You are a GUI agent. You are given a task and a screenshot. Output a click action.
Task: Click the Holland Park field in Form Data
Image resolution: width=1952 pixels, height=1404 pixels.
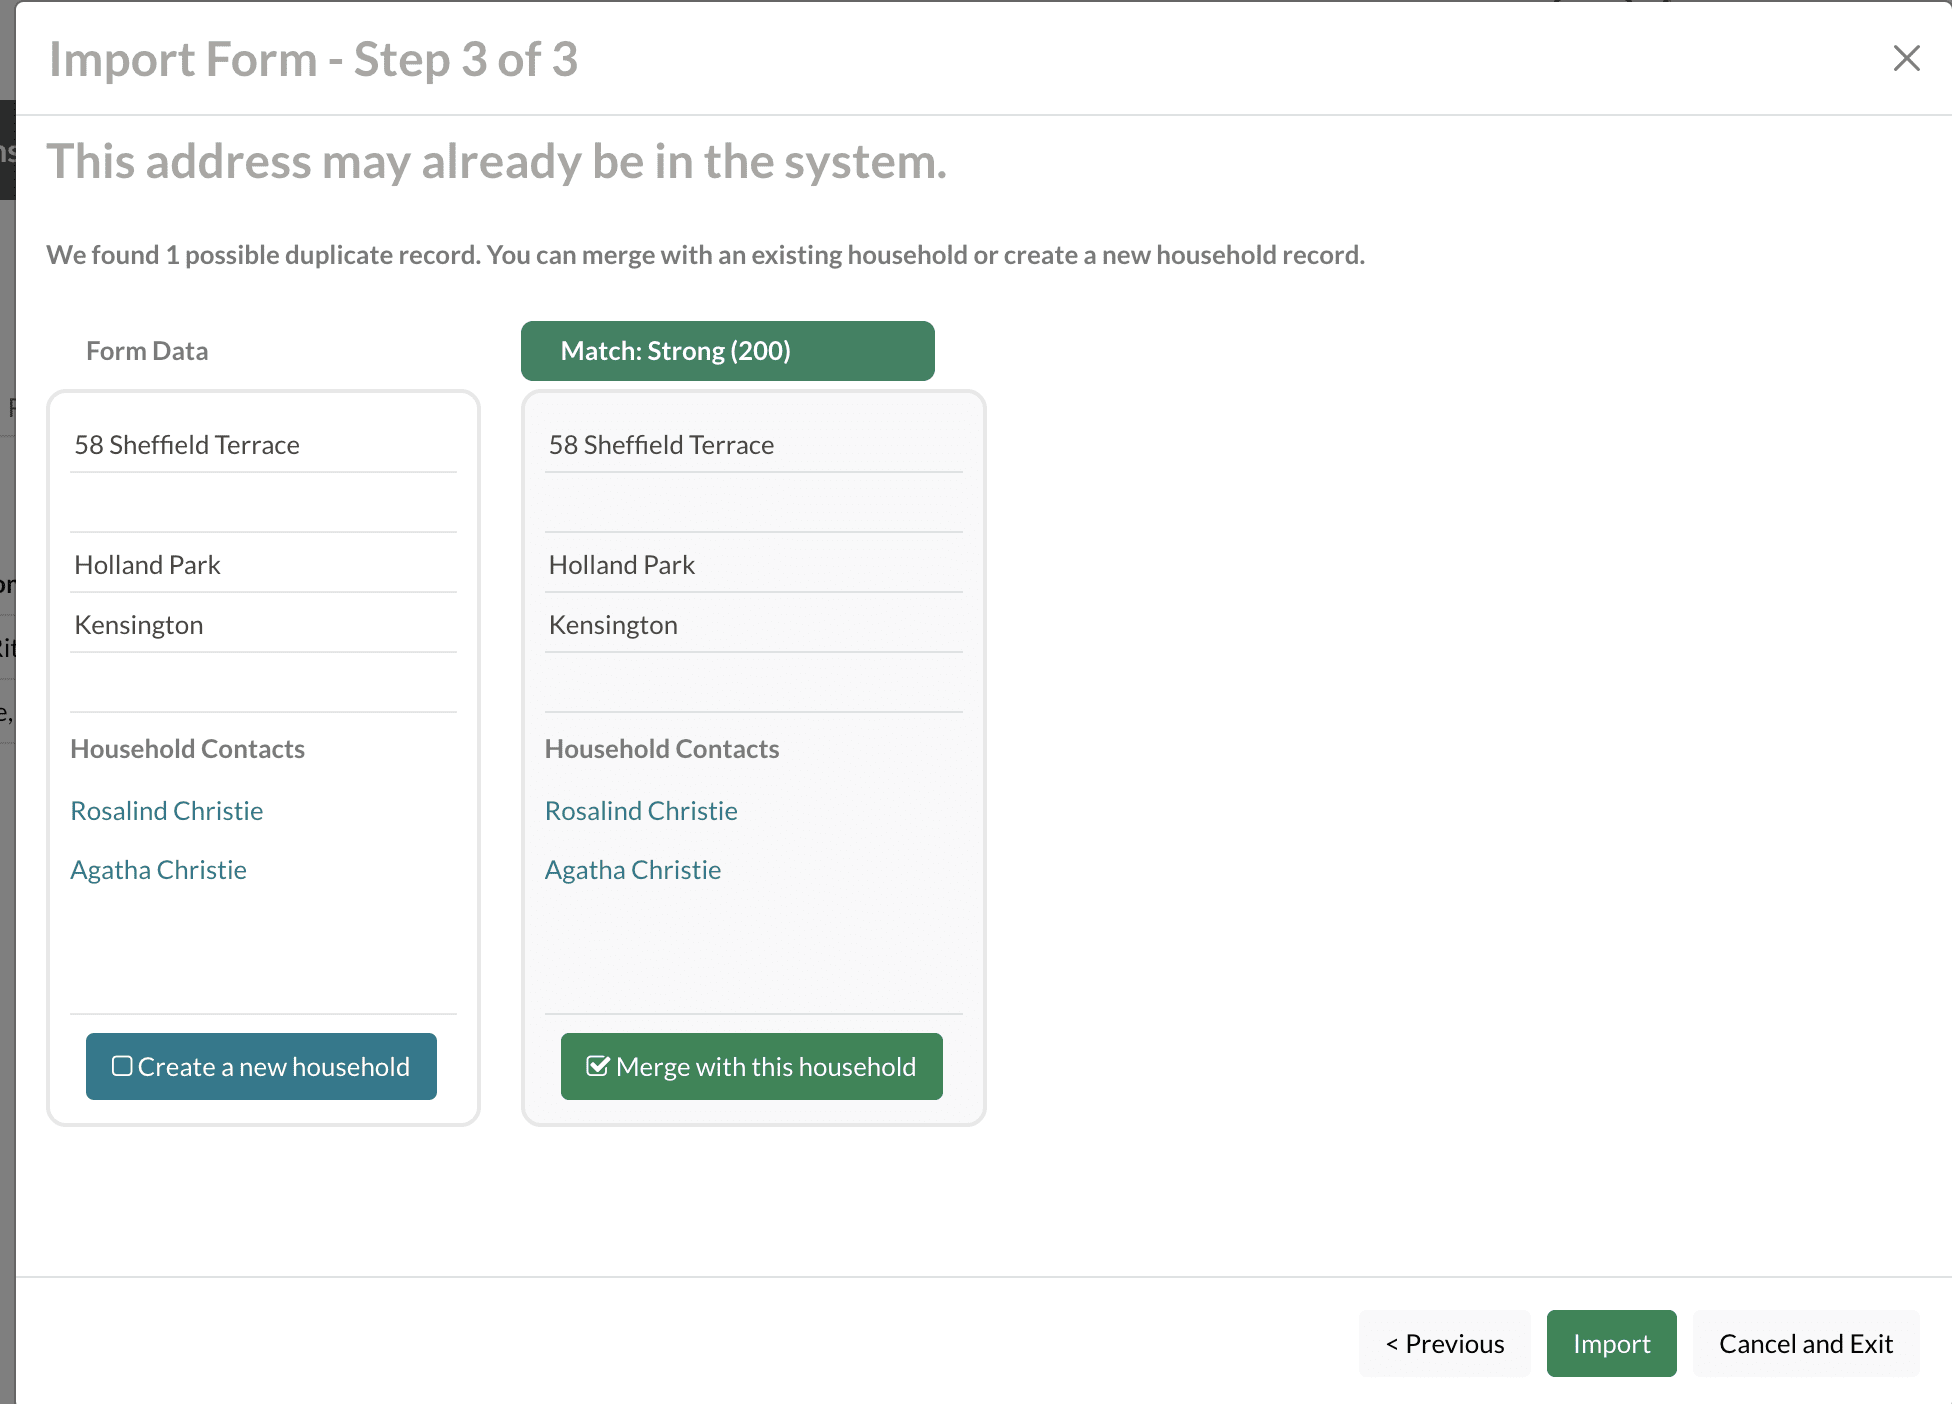[148, 565]
